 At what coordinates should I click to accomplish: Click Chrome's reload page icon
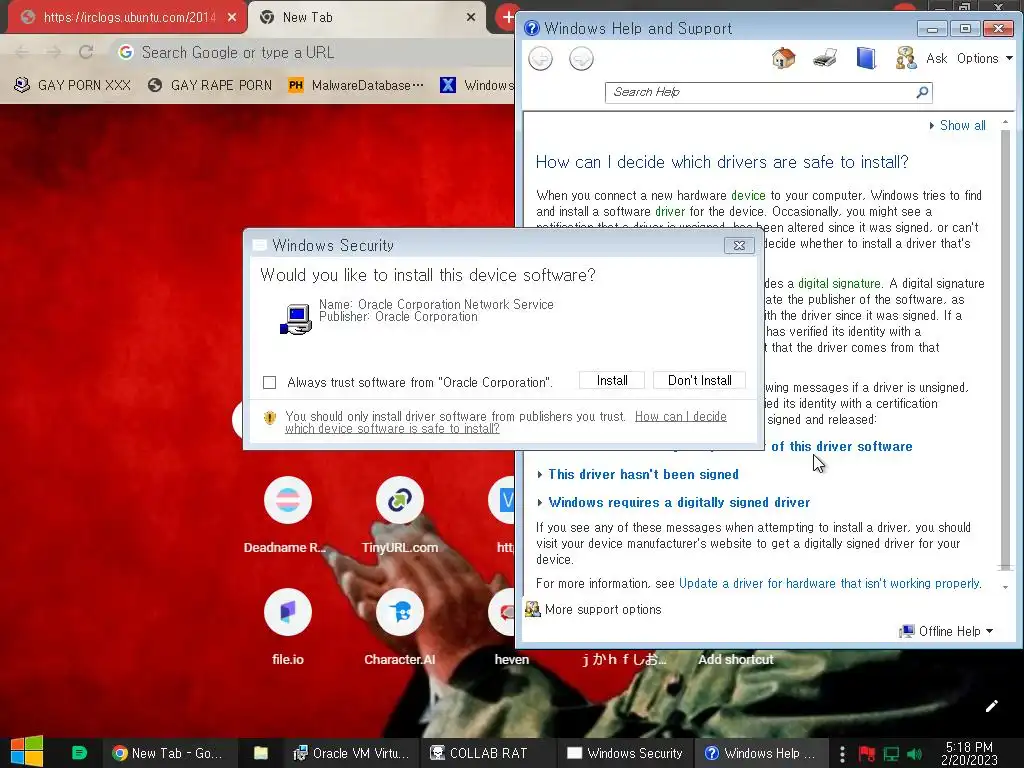click(86, 52)
